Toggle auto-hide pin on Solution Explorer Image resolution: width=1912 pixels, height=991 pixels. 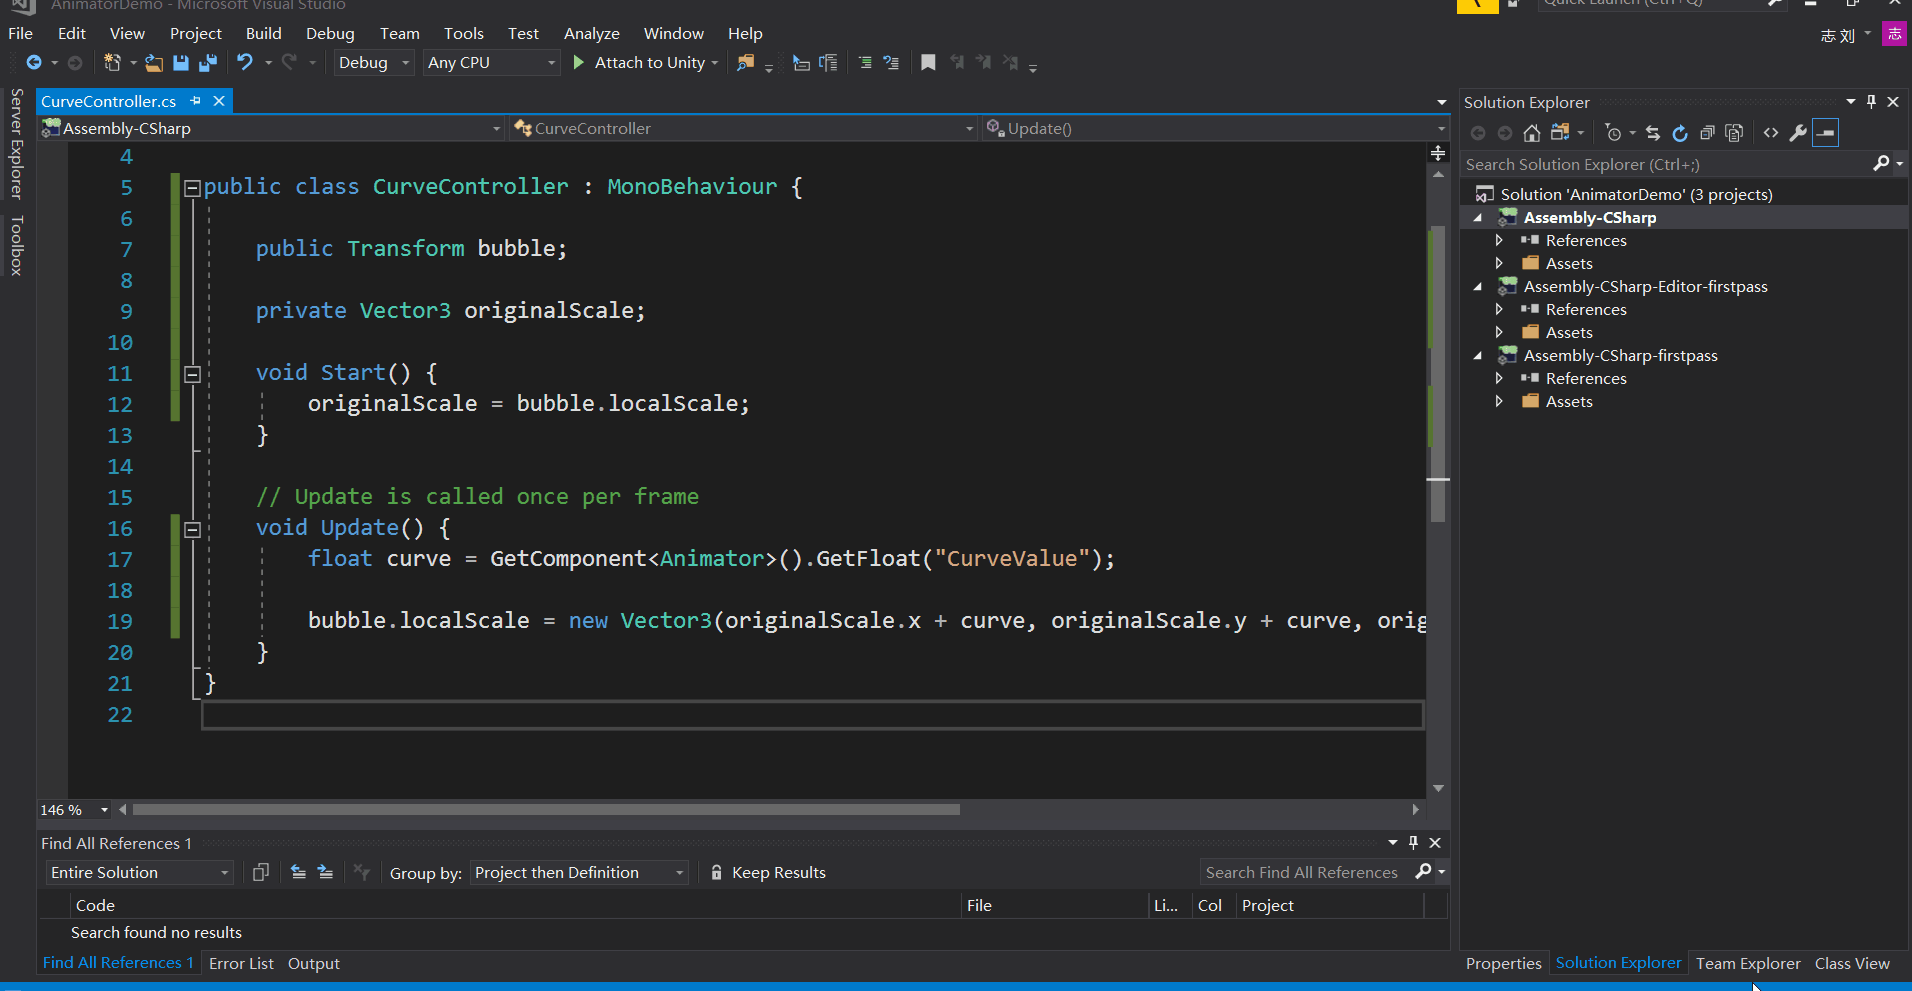point(1871,102)
